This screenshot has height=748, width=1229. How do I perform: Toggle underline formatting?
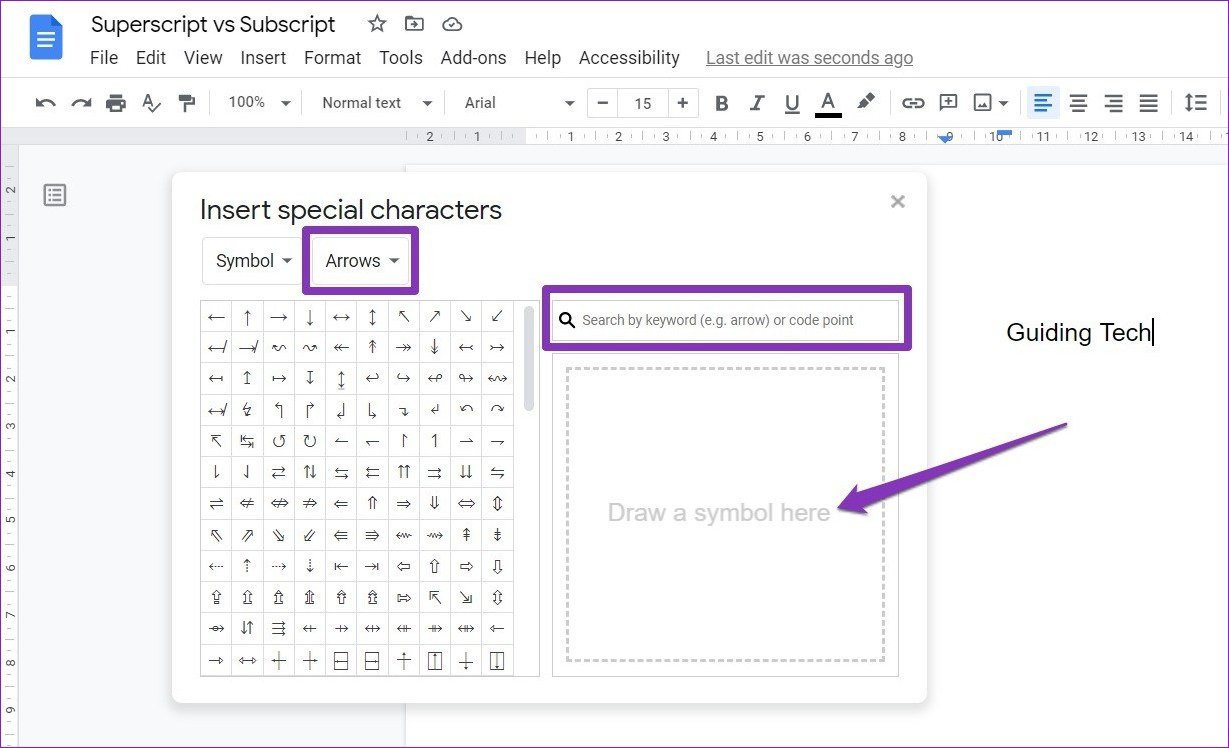pos(792,103)
